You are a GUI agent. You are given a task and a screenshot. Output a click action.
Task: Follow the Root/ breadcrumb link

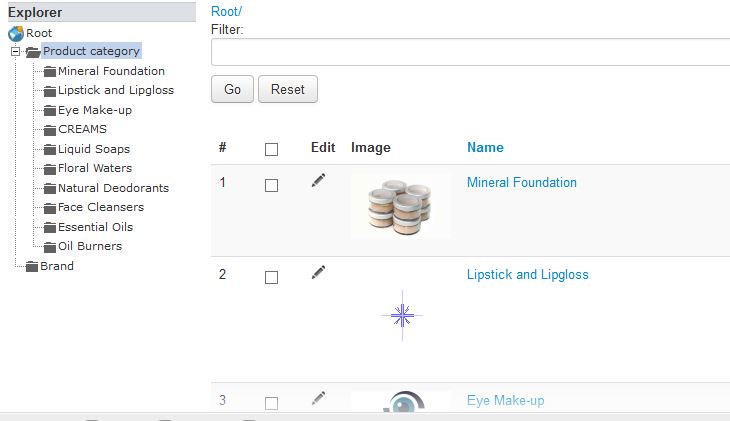coord(226,11)
